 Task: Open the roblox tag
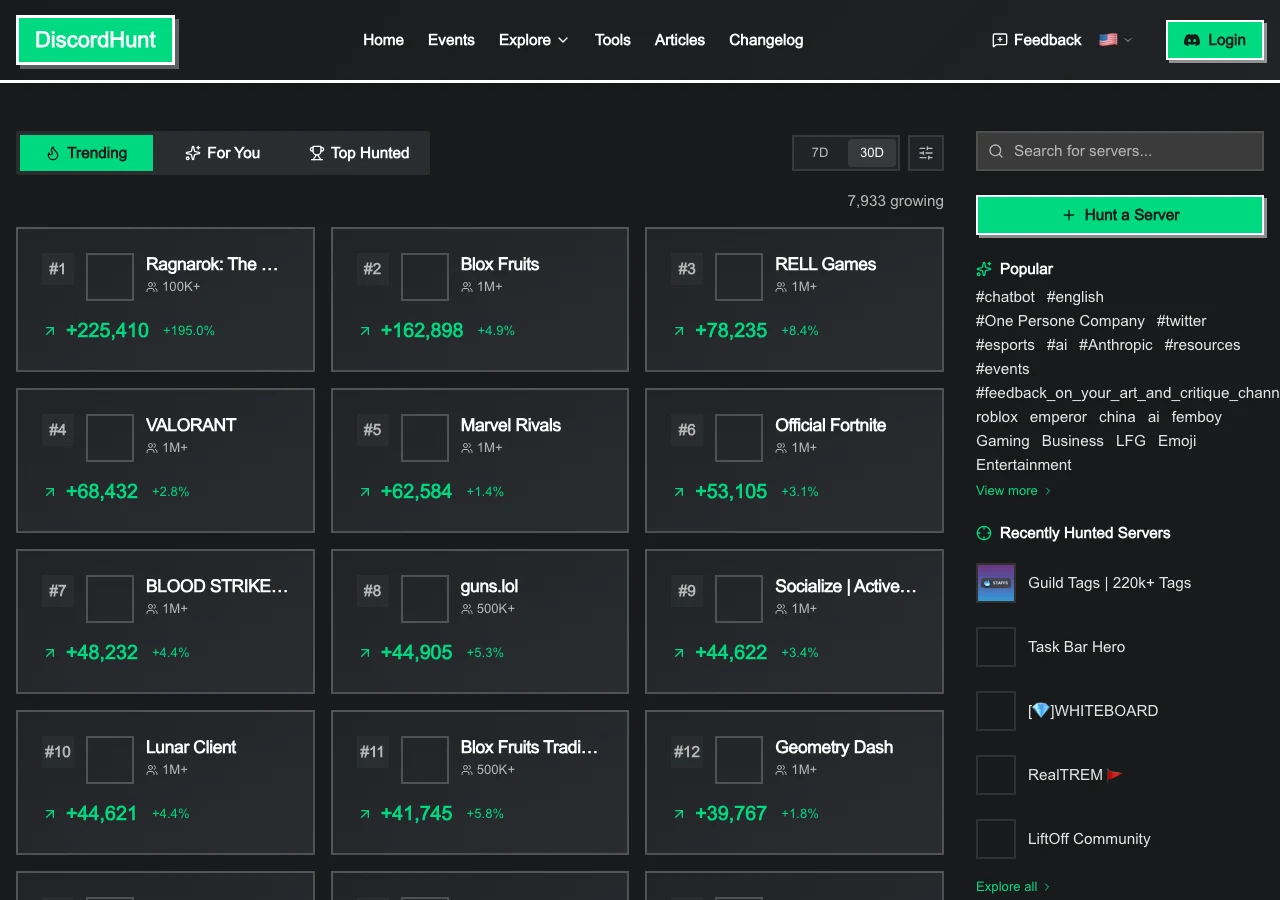point(997,417)
